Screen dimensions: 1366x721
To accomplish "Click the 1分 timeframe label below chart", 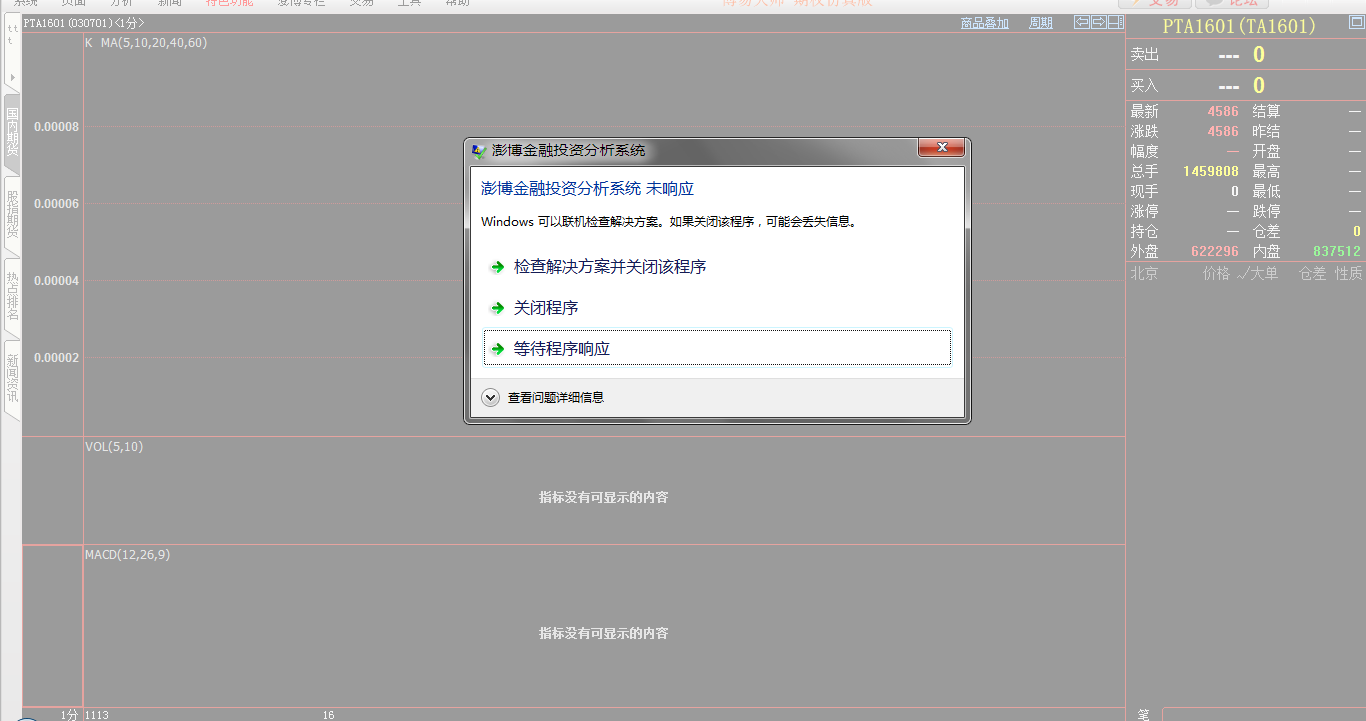I will pyautogui.click(x=68, y=714).
